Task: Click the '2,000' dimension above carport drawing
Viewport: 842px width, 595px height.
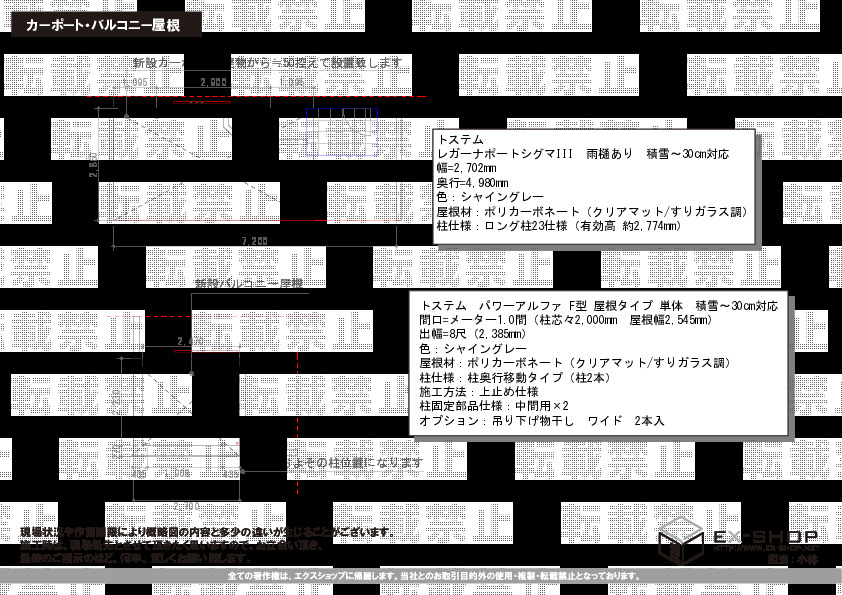Action: [214, 82]
